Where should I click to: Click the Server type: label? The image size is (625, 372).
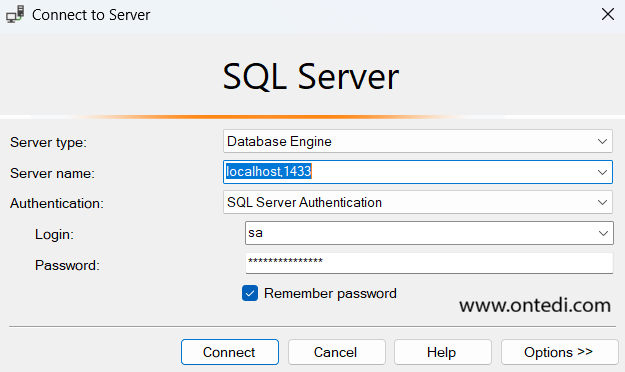click(48, 142)
